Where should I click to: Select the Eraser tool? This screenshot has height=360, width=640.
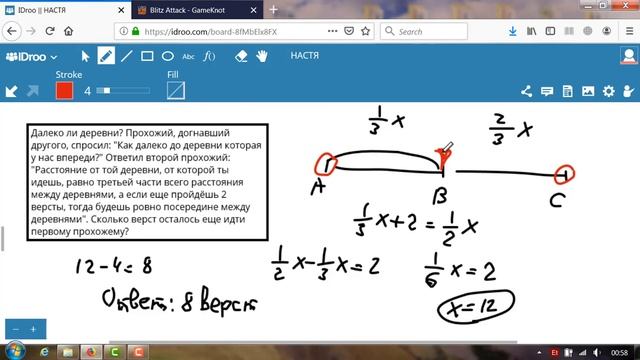pyautogui.click(x=241, y=56)
